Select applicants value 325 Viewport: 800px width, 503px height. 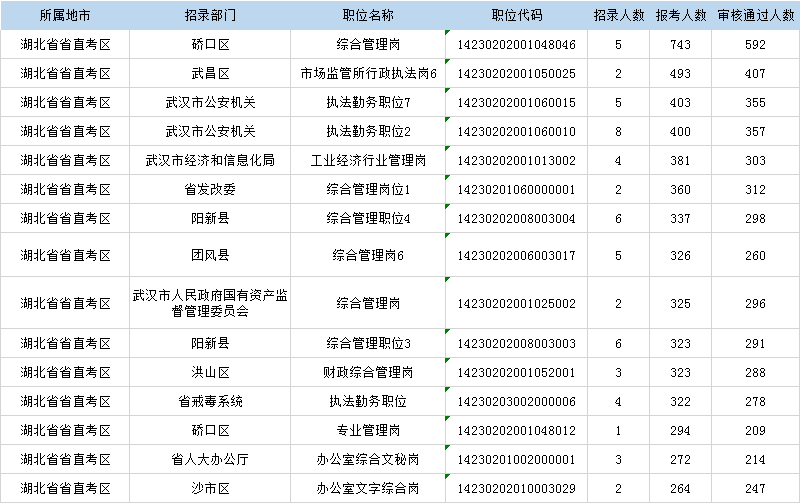coord(681,304)
